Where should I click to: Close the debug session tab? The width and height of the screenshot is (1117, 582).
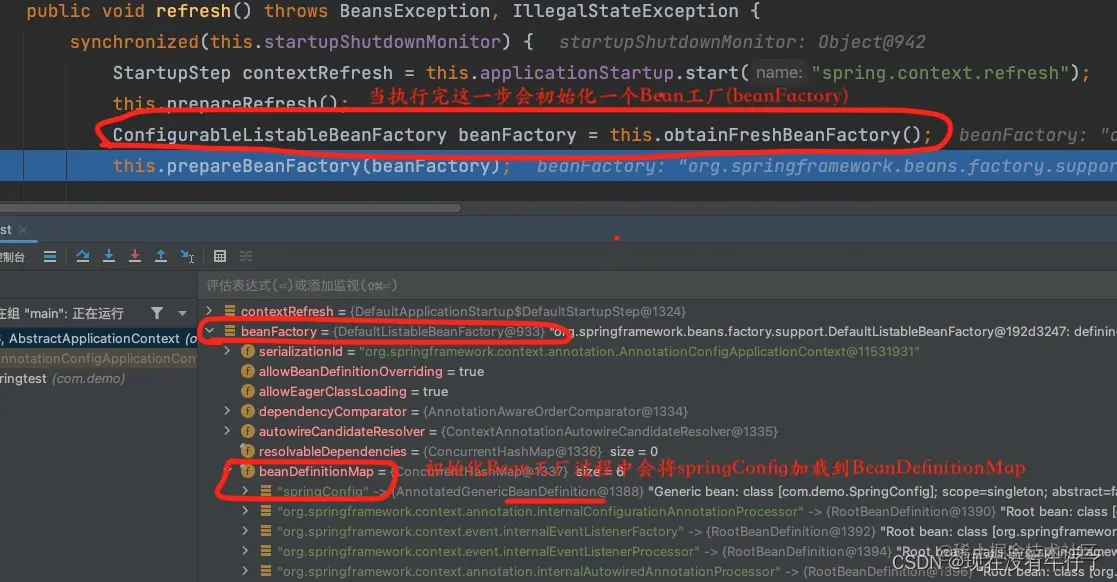click(23, 229)
